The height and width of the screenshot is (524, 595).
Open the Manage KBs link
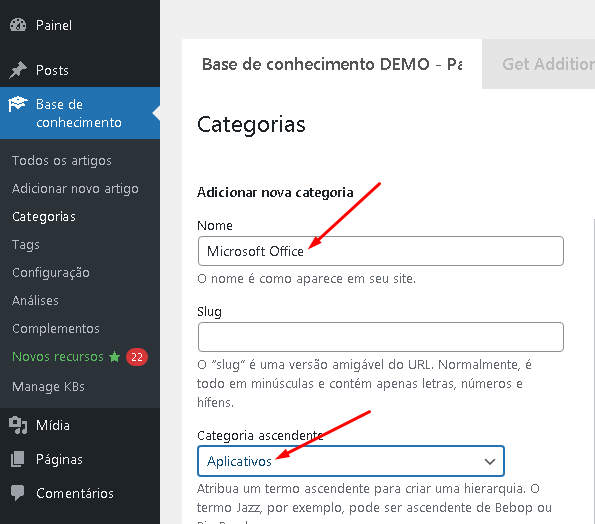(48, 387)
